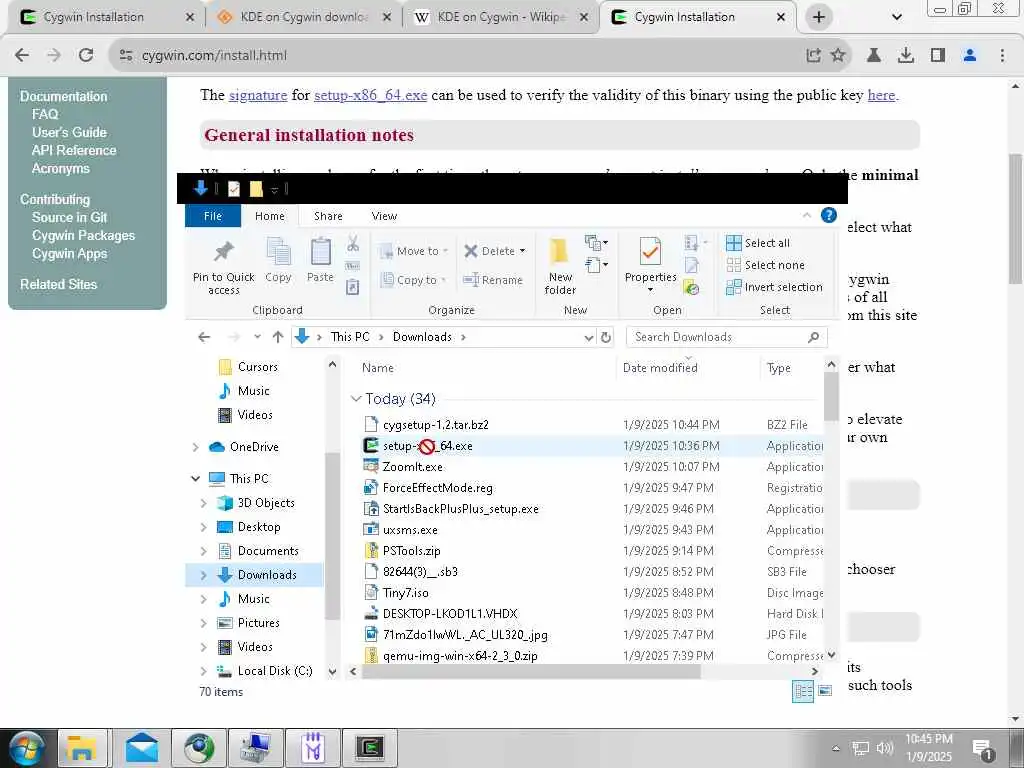Click Chrome bookmark star icon
The height and width of the screenshot is (768, 1024).
(x=838, y=56)
